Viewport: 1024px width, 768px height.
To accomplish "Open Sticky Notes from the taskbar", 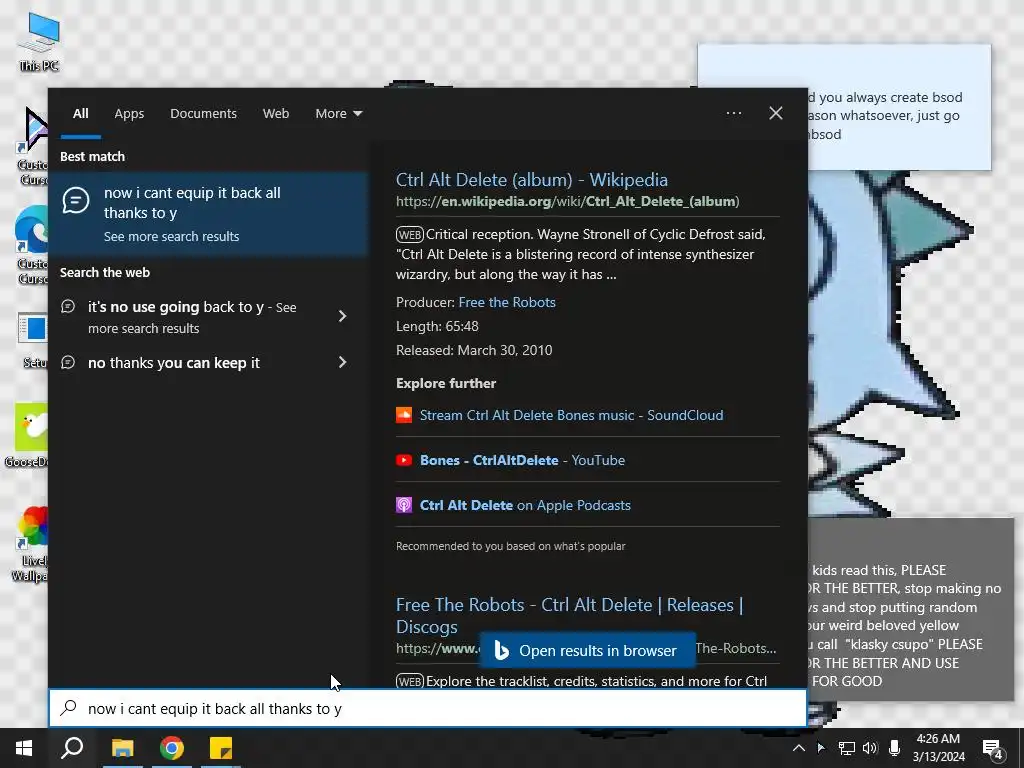I will [221, 748].
